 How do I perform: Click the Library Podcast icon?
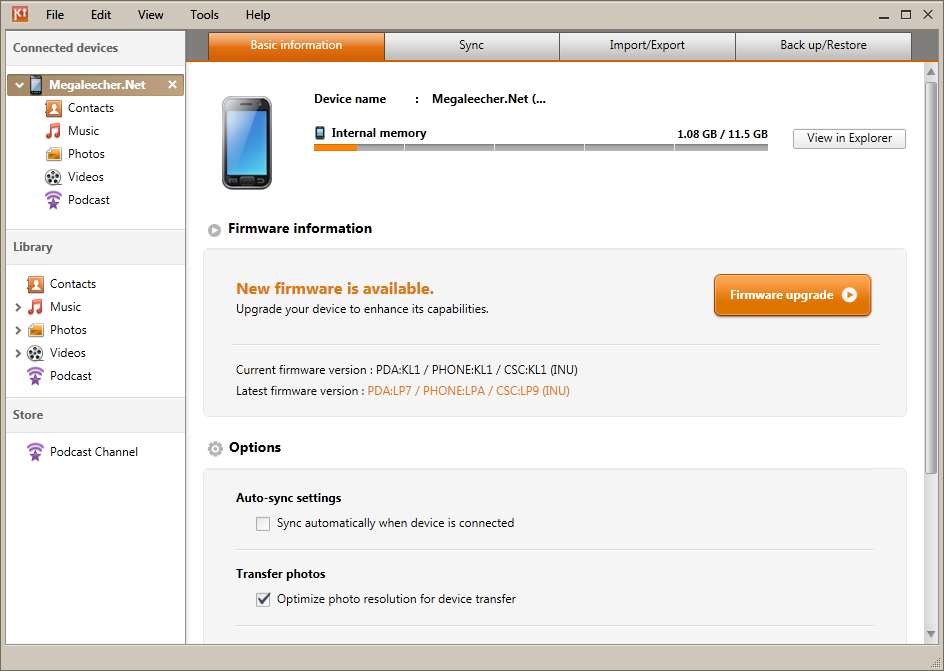(x=36, y=376)
